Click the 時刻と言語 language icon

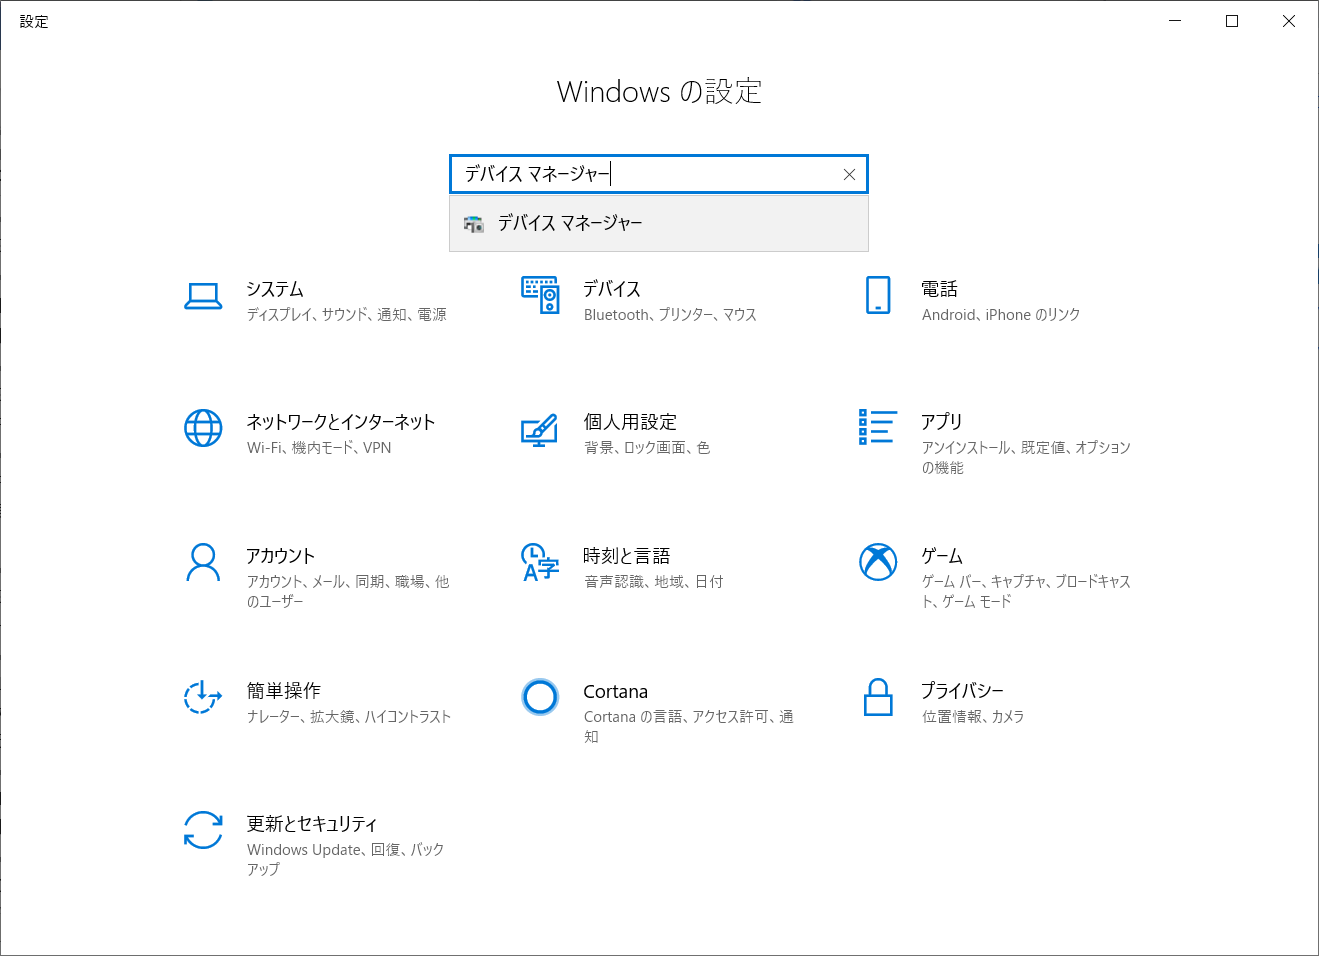tap(540, 562)
